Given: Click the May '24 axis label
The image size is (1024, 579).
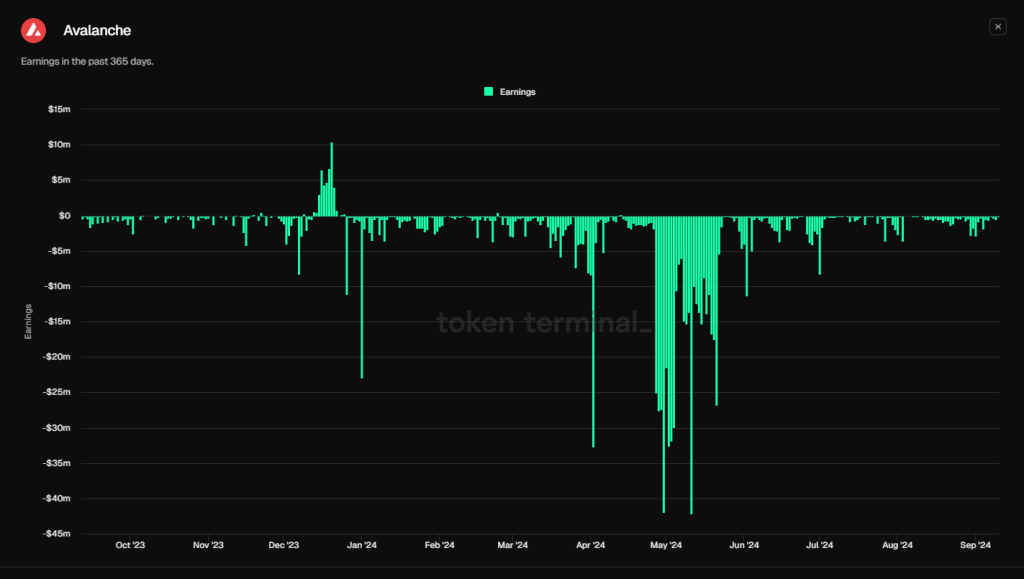Looking at the screenshot, I should coord(666,545).
